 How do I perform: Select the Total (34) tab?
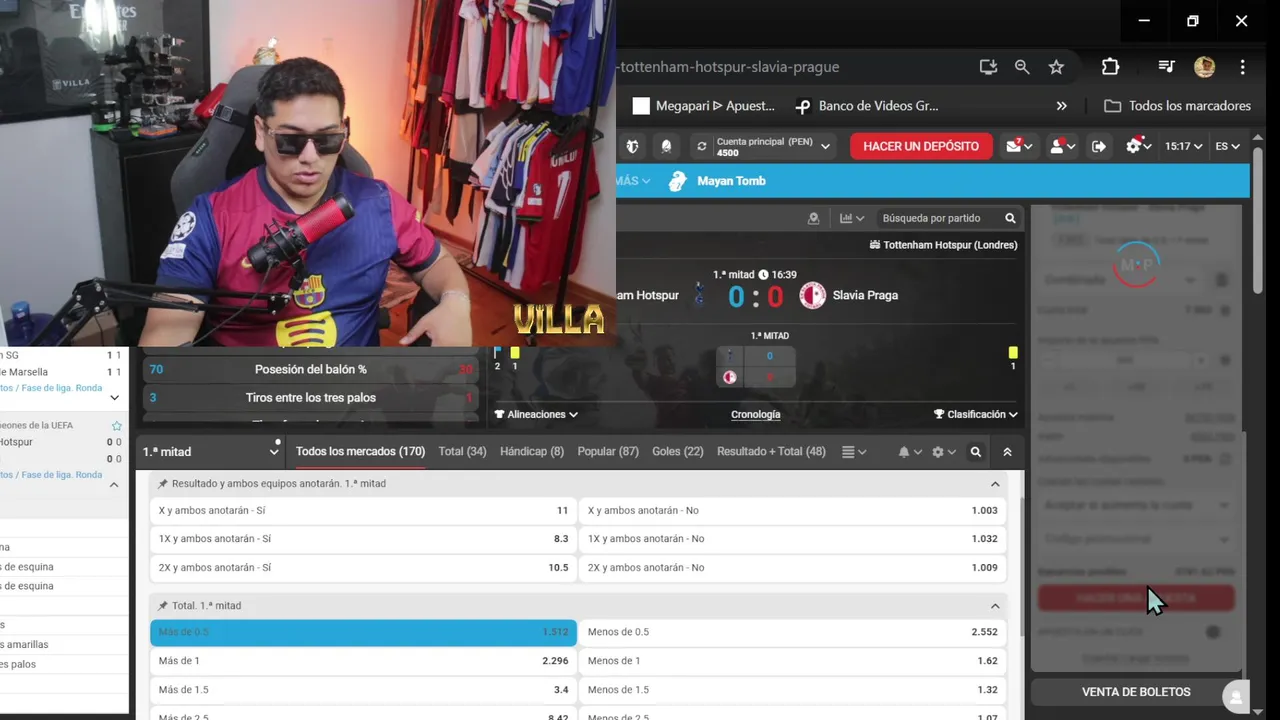coord(462,452)
